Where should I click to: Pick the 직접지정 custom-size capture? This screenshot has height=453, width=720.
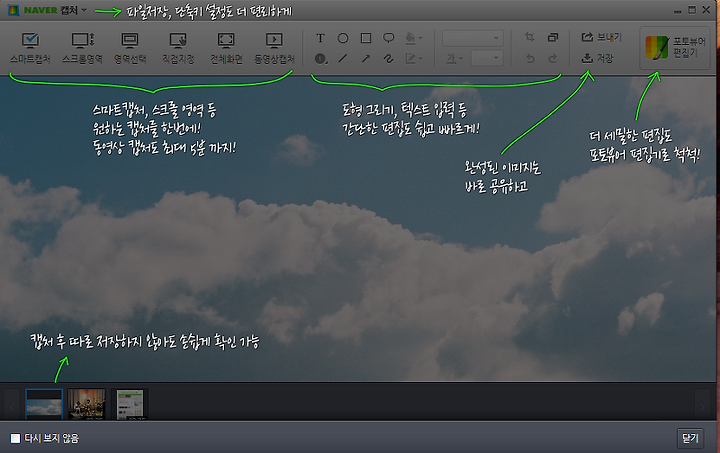coord(178,48)
